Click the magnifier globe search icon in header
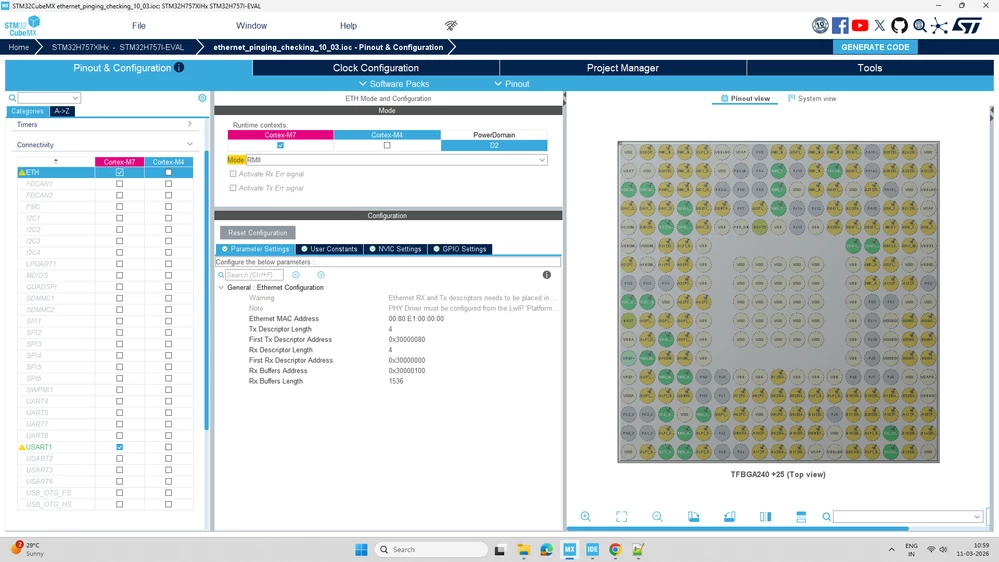Image resolution: width=999 pixels, height=562 pixels. coord(919,25)
